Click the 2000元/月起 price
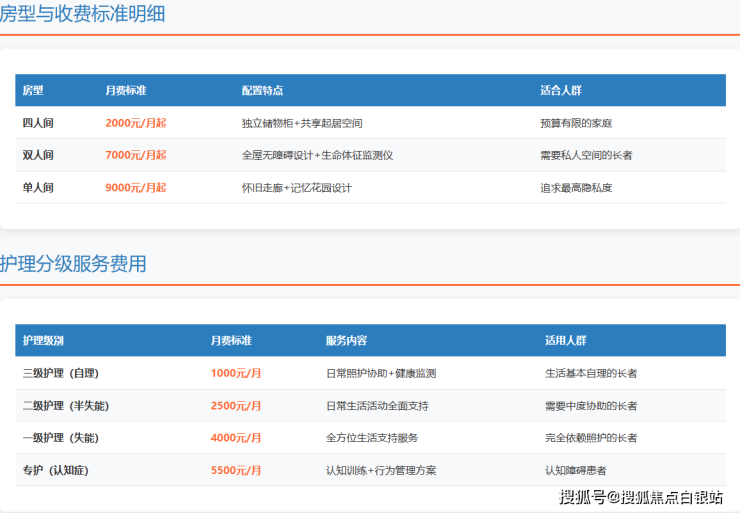This screenshot has height=513, width=740. (135, 123)
